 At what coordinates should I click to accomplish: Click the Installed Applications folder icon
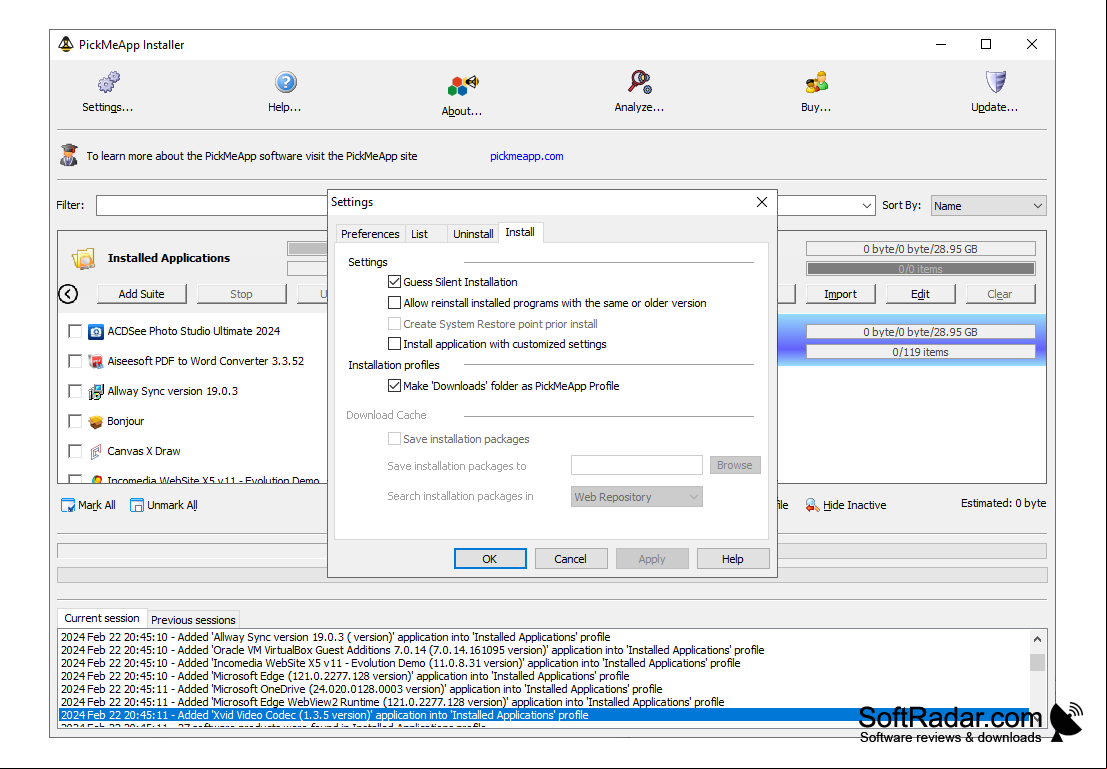pos(83,258)
